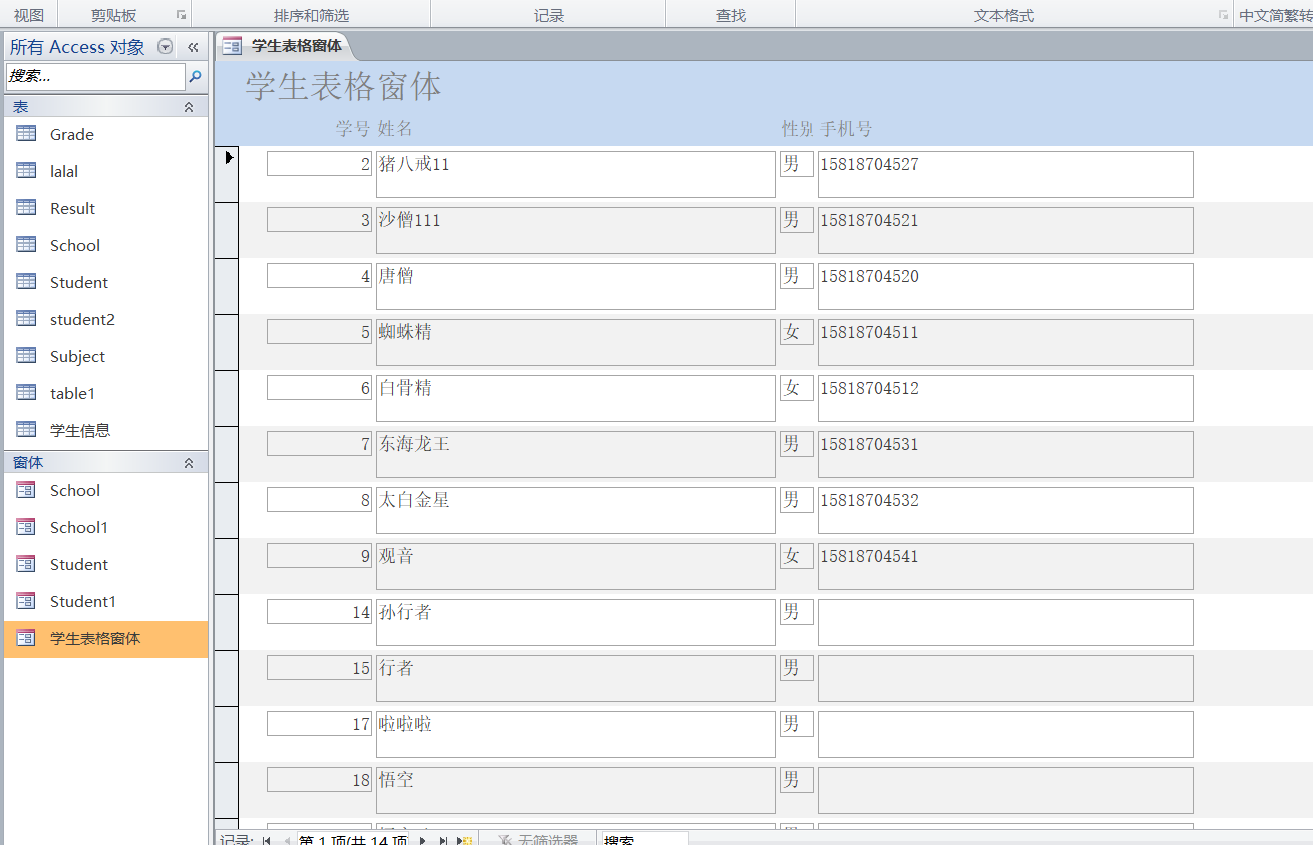Click the name field containing 唐僧

575,285
